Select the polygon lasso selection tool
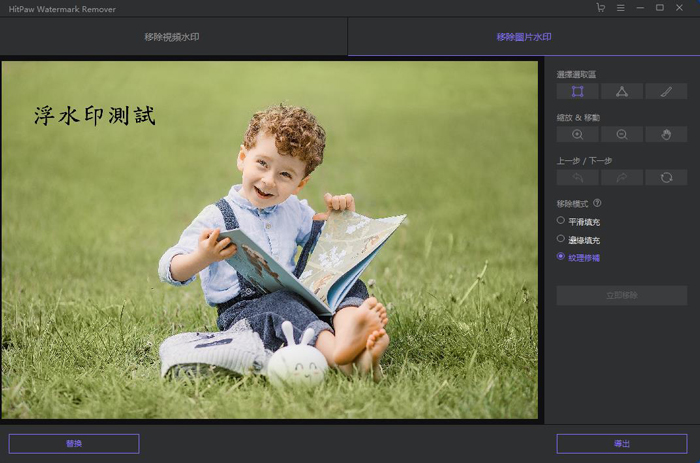Viewport: 700px width, 463px height. coord(622,91)
